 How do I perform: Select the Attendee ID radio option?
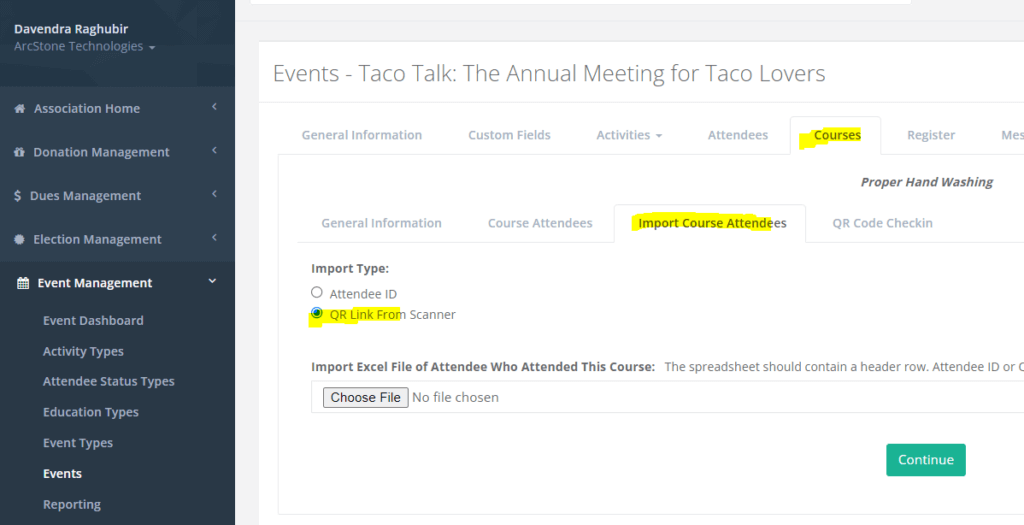pyautogui.click(x=317, y=293)
